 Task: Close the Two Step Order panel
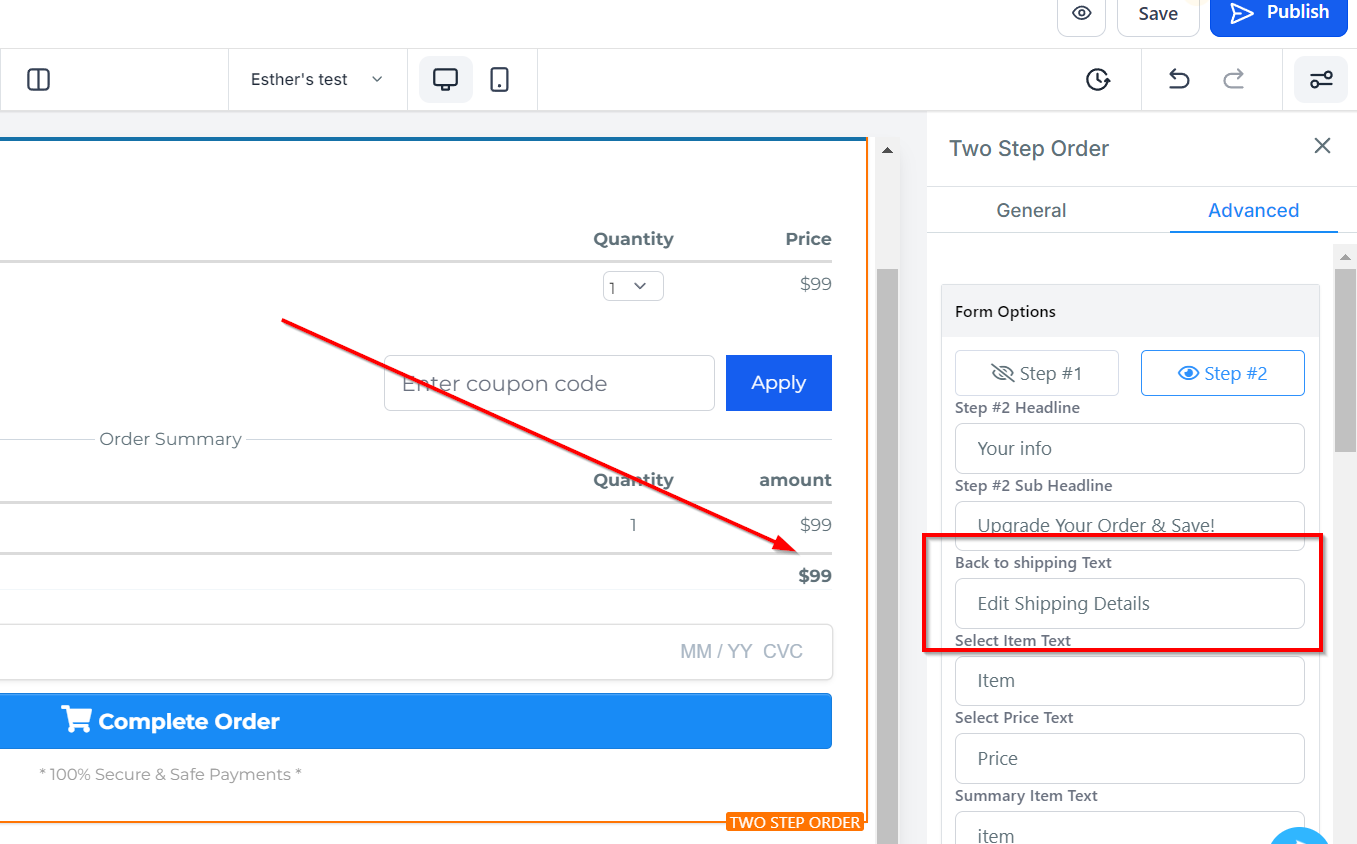pyautogui.click(x=1322, y=146)
